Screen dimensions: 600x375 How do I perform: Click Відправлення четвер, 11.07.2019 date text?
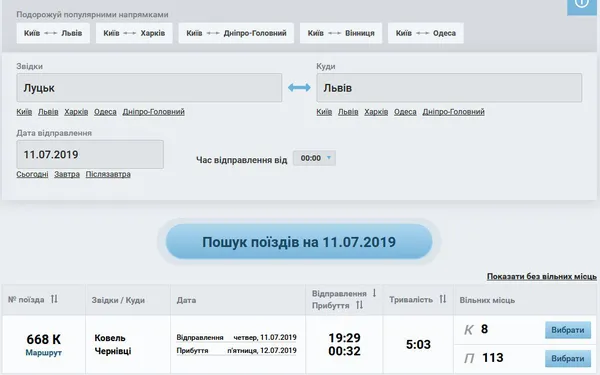click(x=236, y=338)
